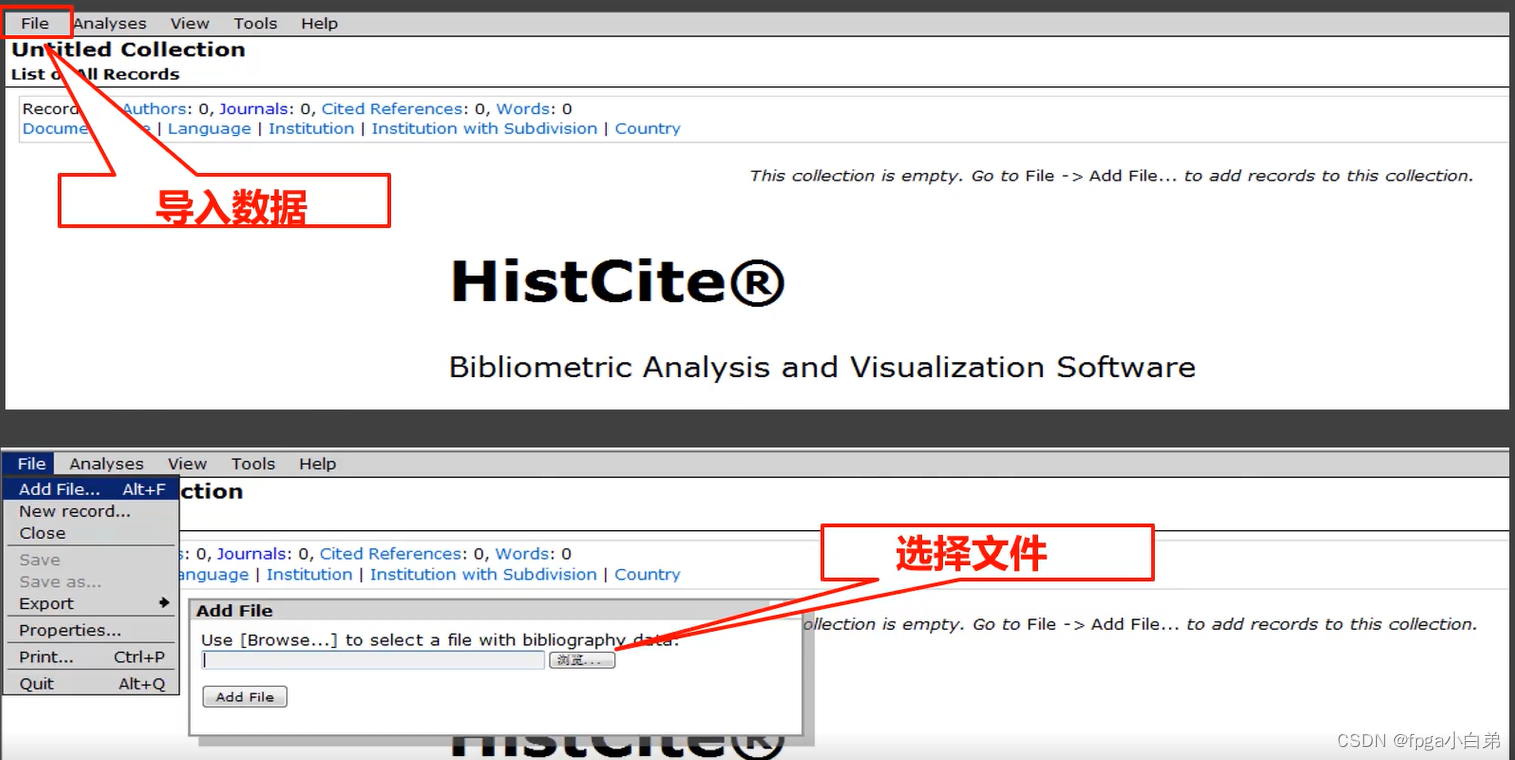This screenshot has height=760, width=1515.
Task: Click the 'Add File' dialog title bar
Action: tap(496, 611)
